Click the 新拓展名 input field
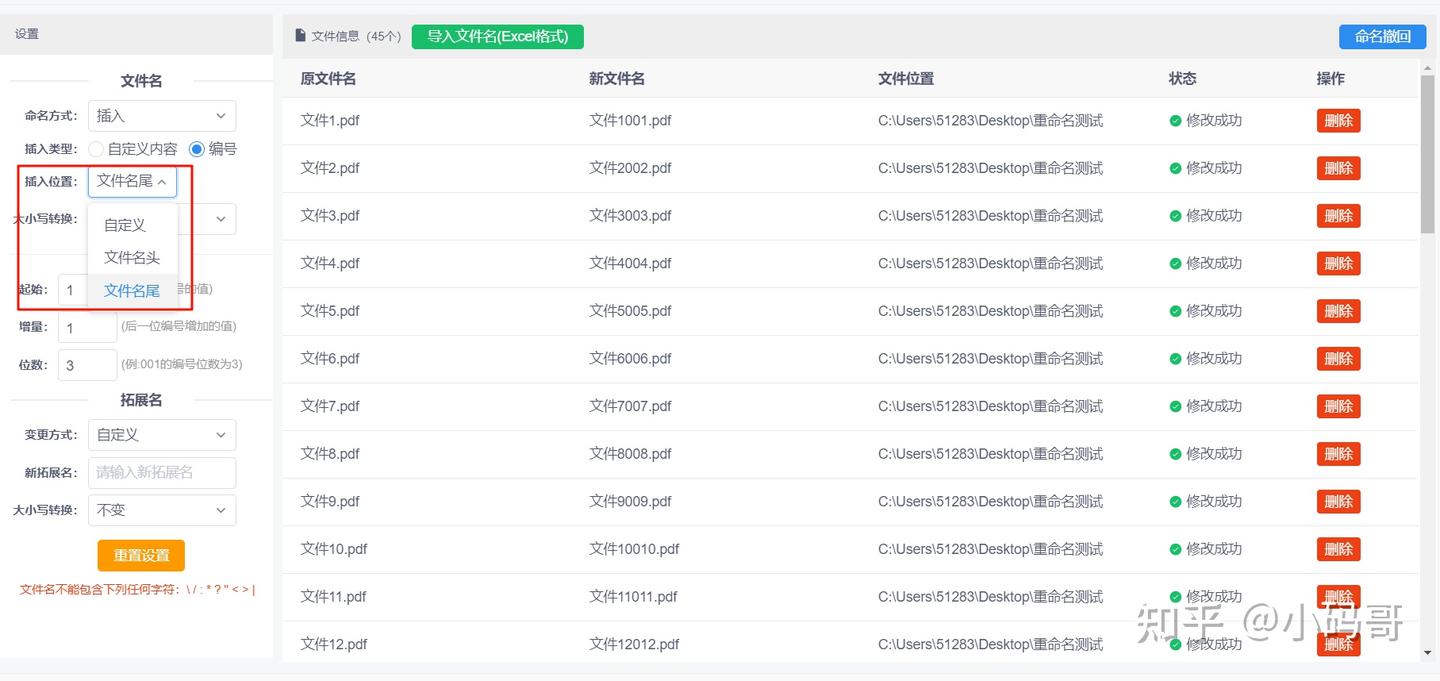1440x681 pixels. pos(162,473)
